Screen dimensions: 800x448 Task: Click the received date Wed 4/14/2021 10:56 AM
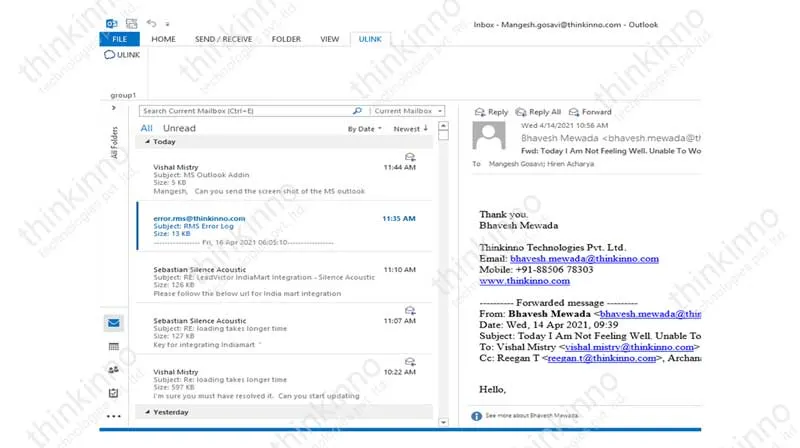click(x=564, y=126)
